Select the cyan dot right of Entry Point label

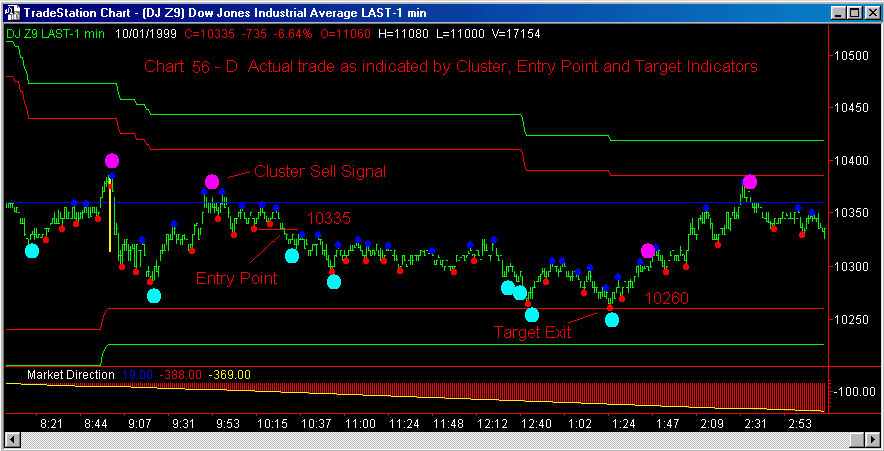(x=292, y=256)
